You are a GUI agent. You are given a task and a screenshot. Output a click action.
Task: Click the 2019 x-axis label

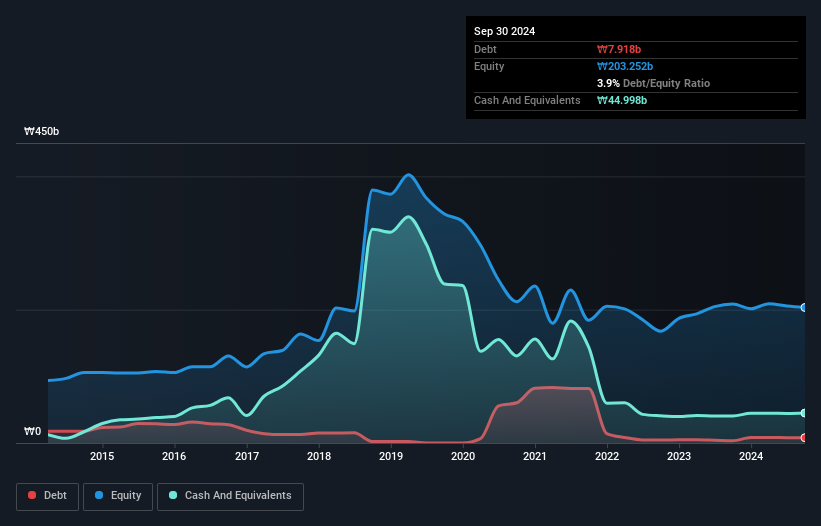click(x=391, y=456)
